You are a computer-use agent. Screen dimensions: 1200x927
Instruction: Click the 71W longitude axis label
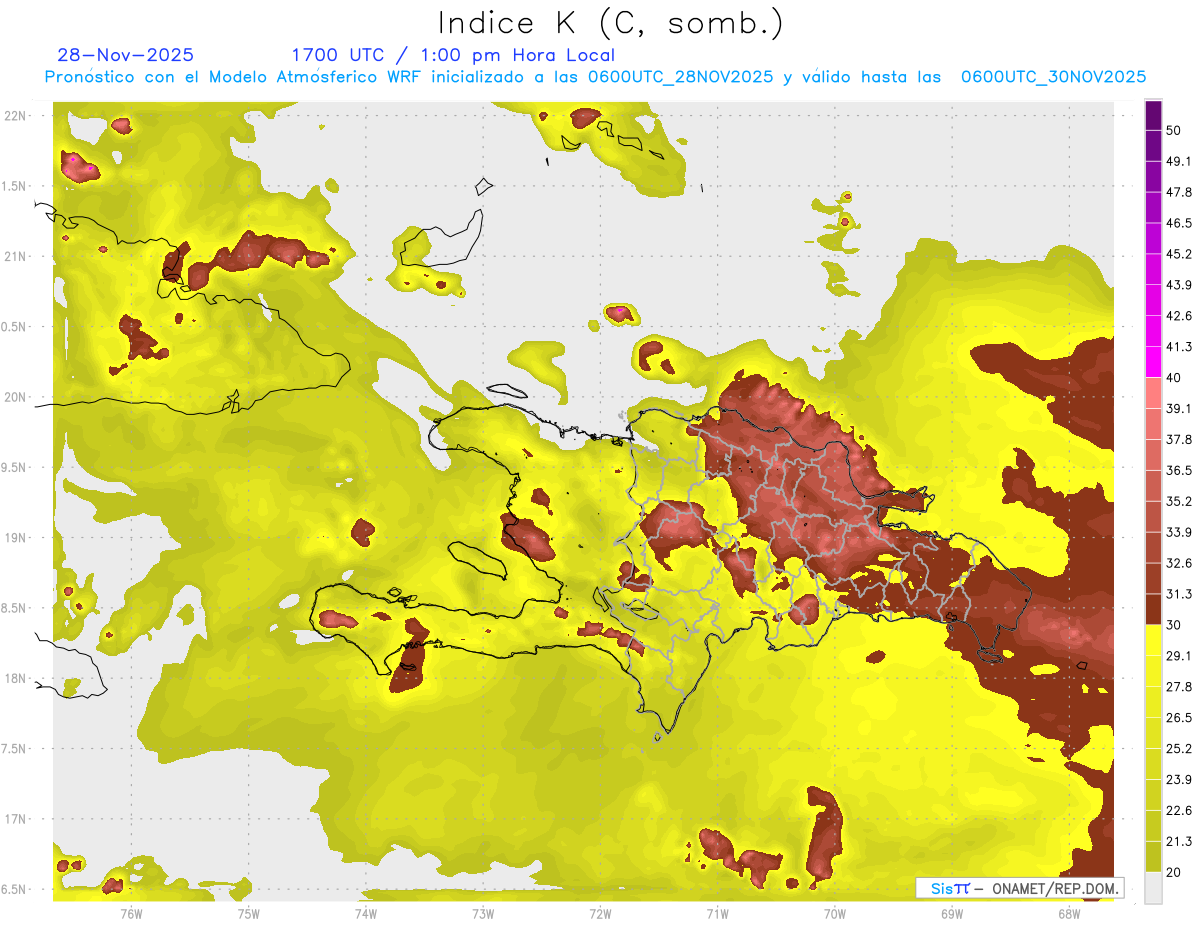(x=717, y=913)
